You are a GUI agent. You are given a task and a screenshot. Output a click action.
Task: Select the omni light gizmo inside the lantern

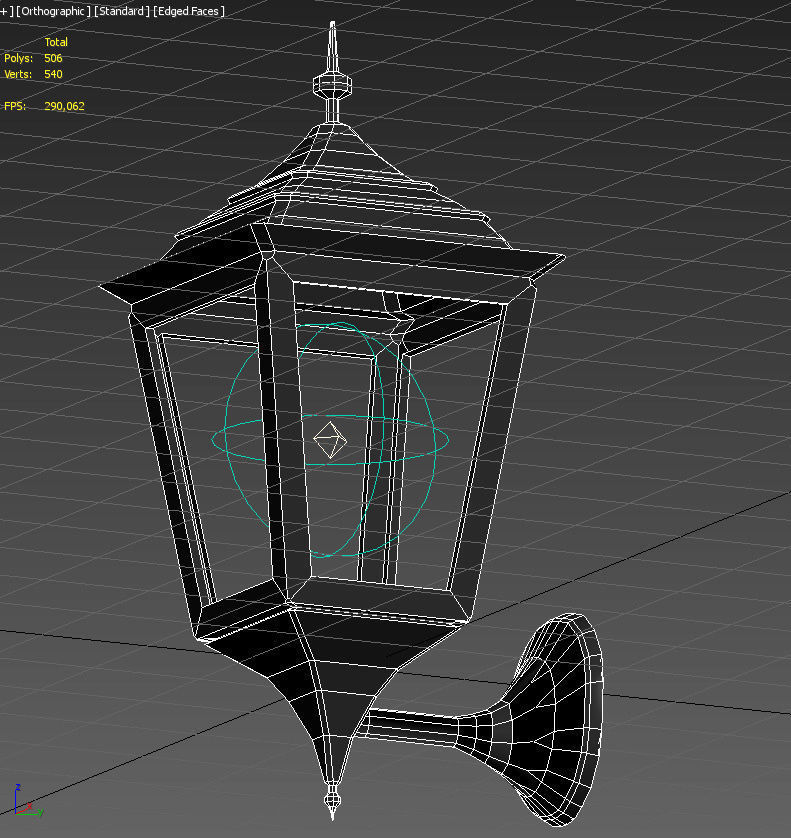330,440
